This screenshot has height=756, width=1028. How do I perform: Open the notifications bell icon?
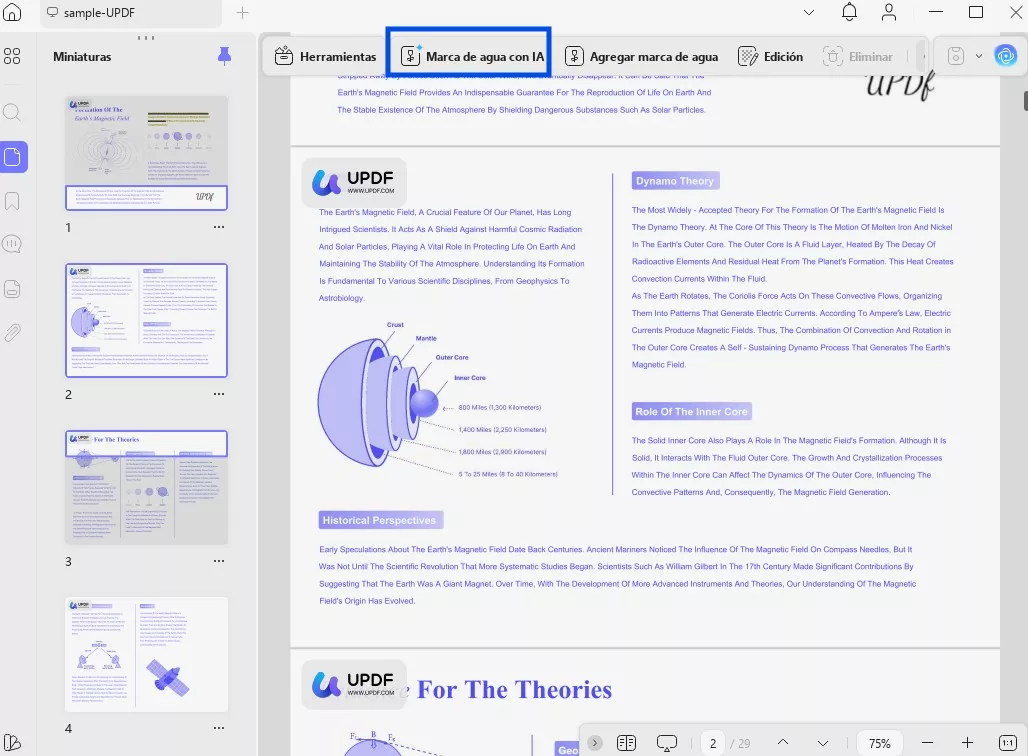(x=849, y=12)
